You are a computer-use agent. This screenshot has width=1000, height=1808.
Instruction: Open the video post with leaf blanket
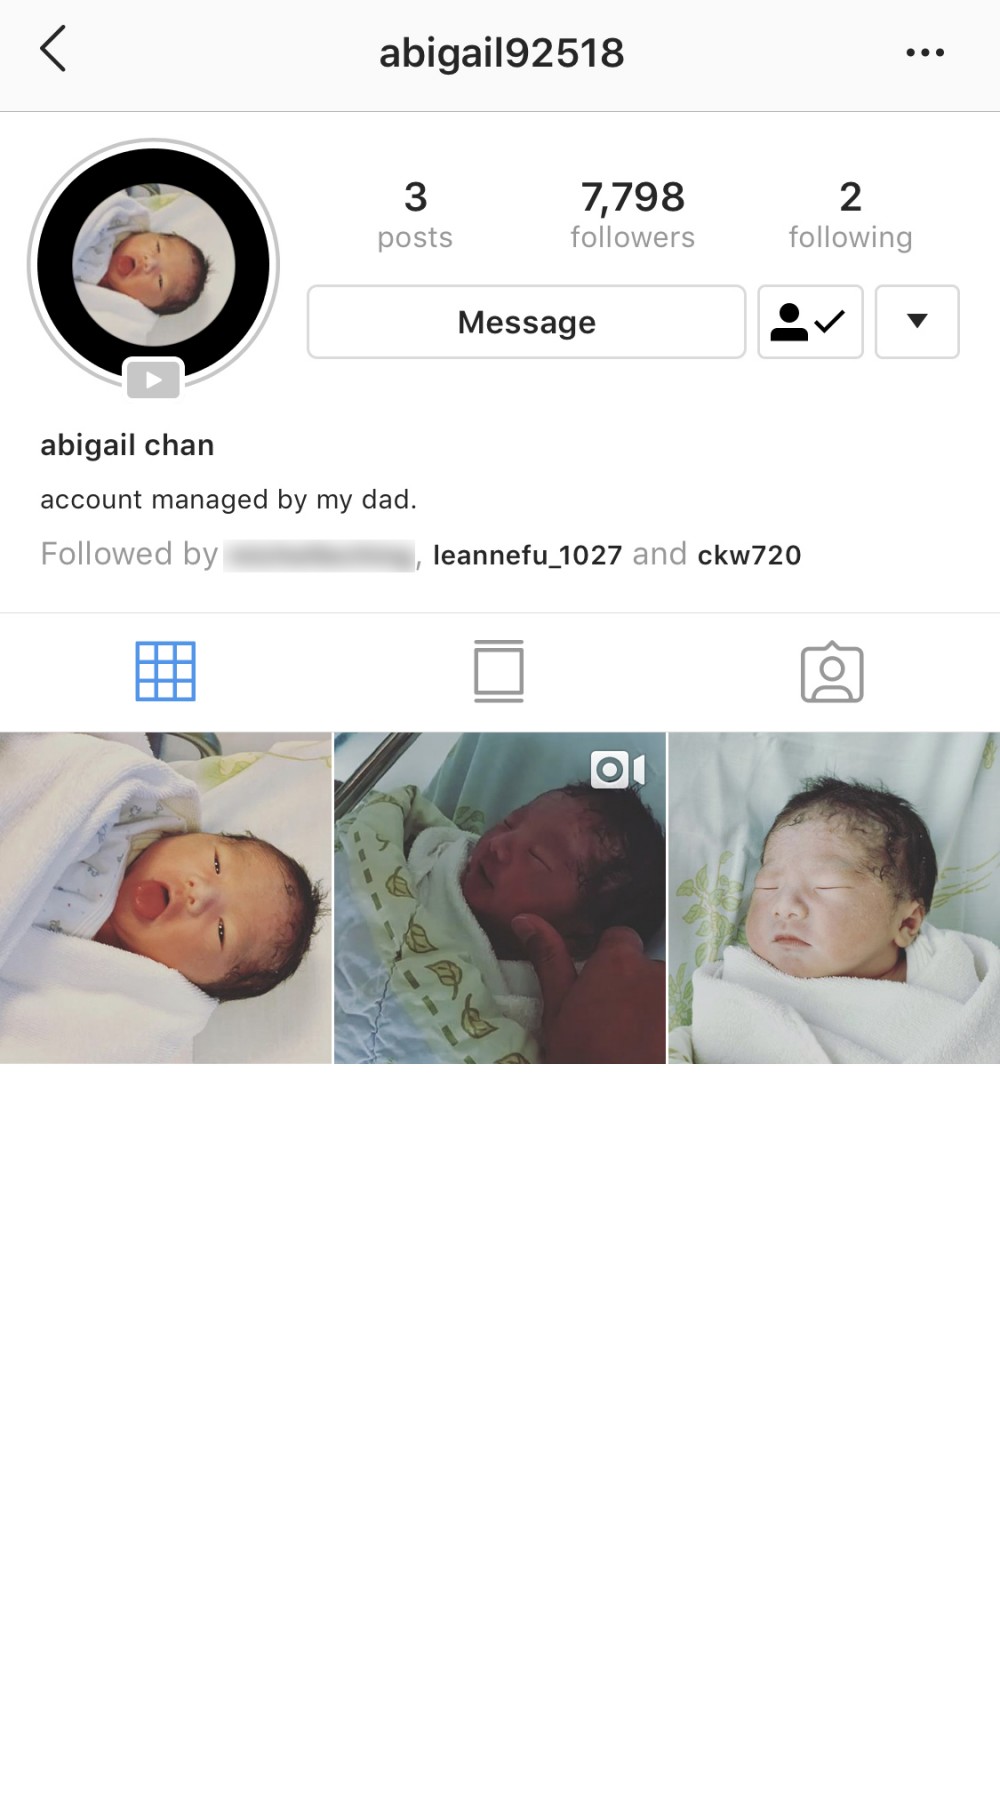pyautogui.click(x=500, y=898)
